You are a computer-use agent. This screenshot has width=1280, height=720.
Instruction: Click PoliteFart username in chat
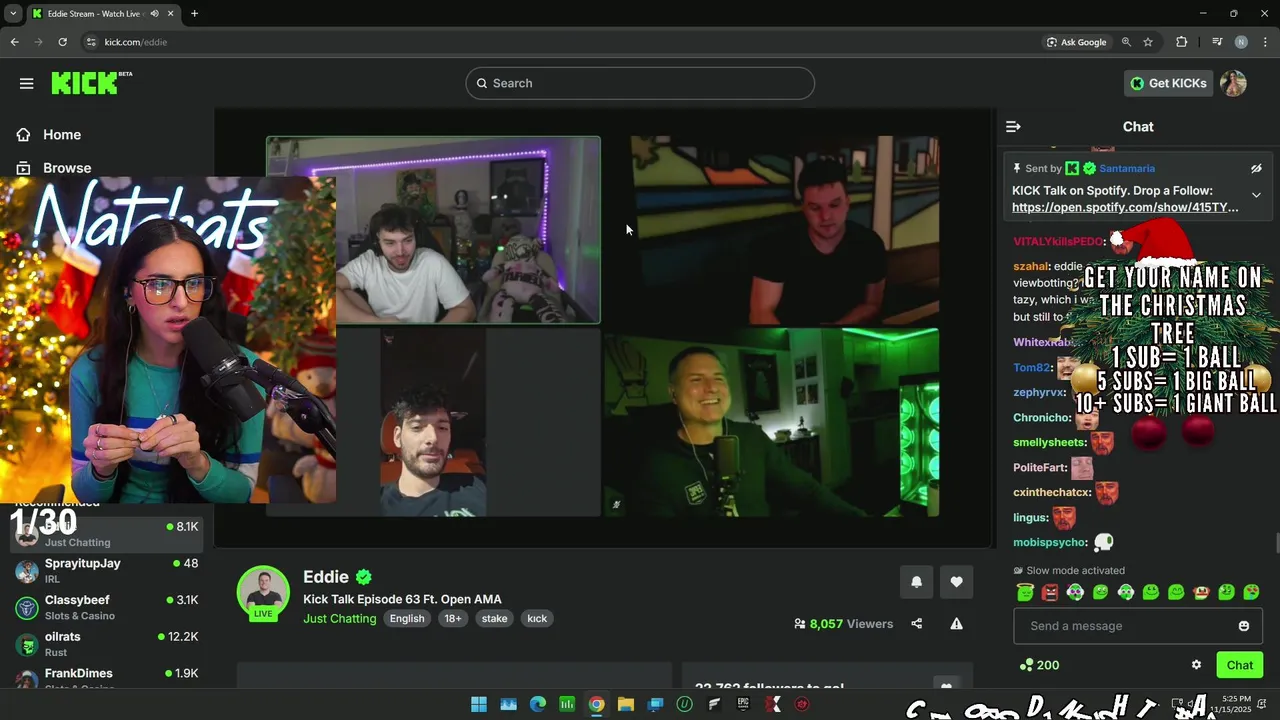click(1039, 467)
